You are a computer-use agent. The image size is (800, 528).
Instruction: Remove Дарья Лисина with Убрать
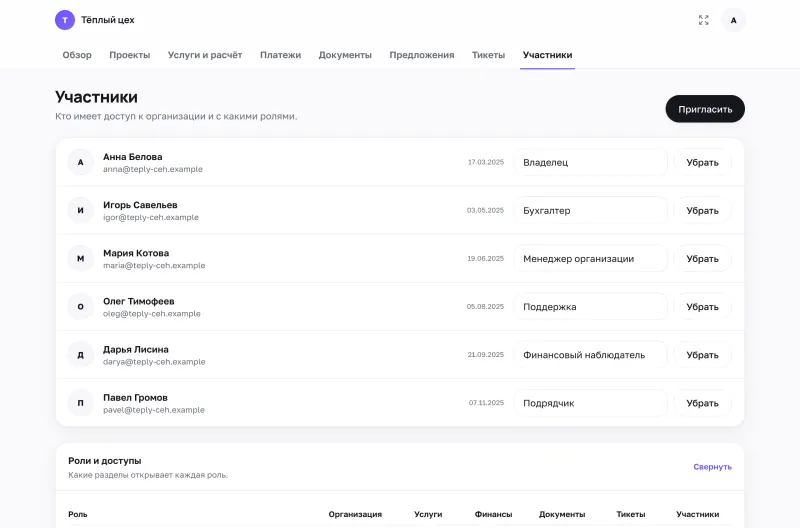tap(702, 355)
